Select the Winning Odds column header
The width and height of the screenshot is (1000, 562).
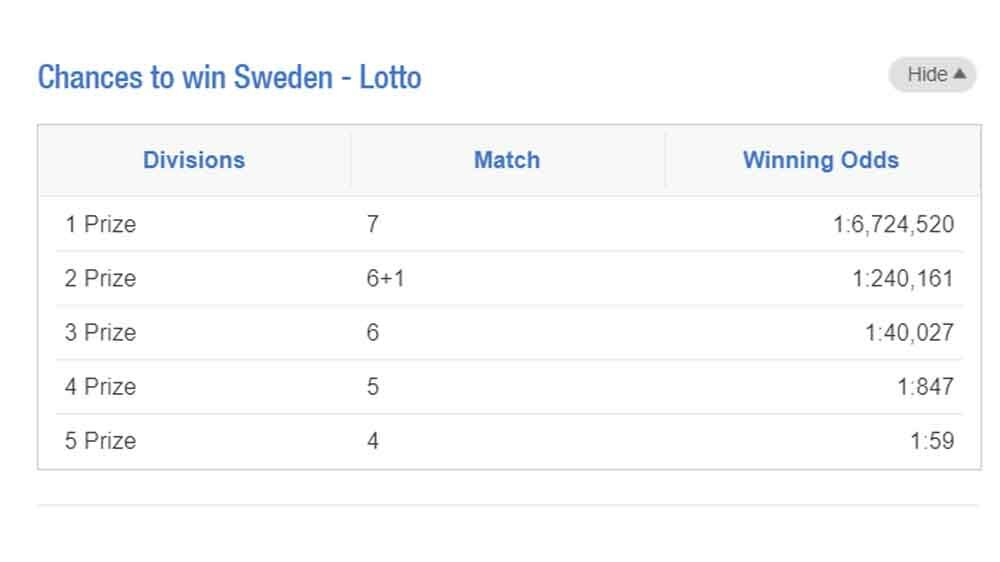pos(821,160)
